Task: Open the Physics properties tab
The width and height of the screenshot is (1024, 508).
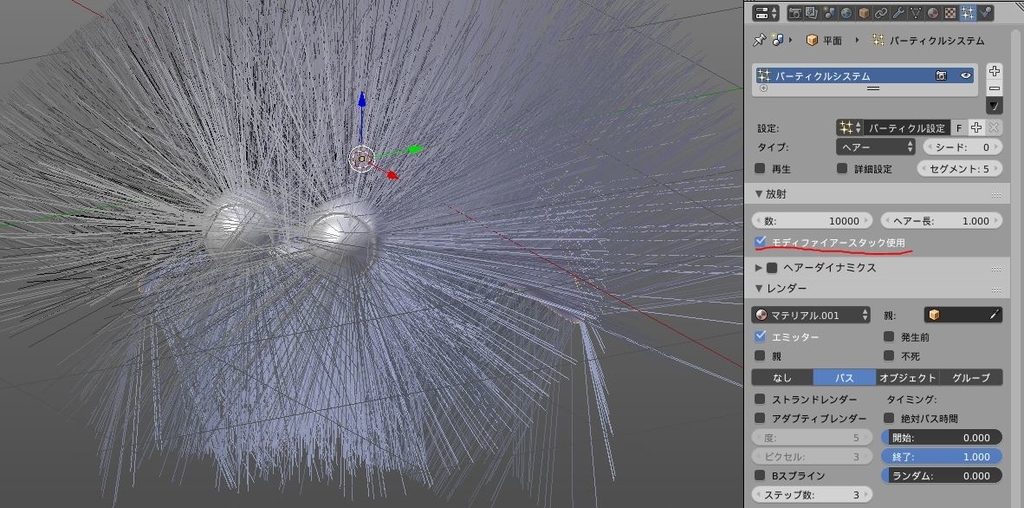Action: pyautogui.click(x=985, y=13)
